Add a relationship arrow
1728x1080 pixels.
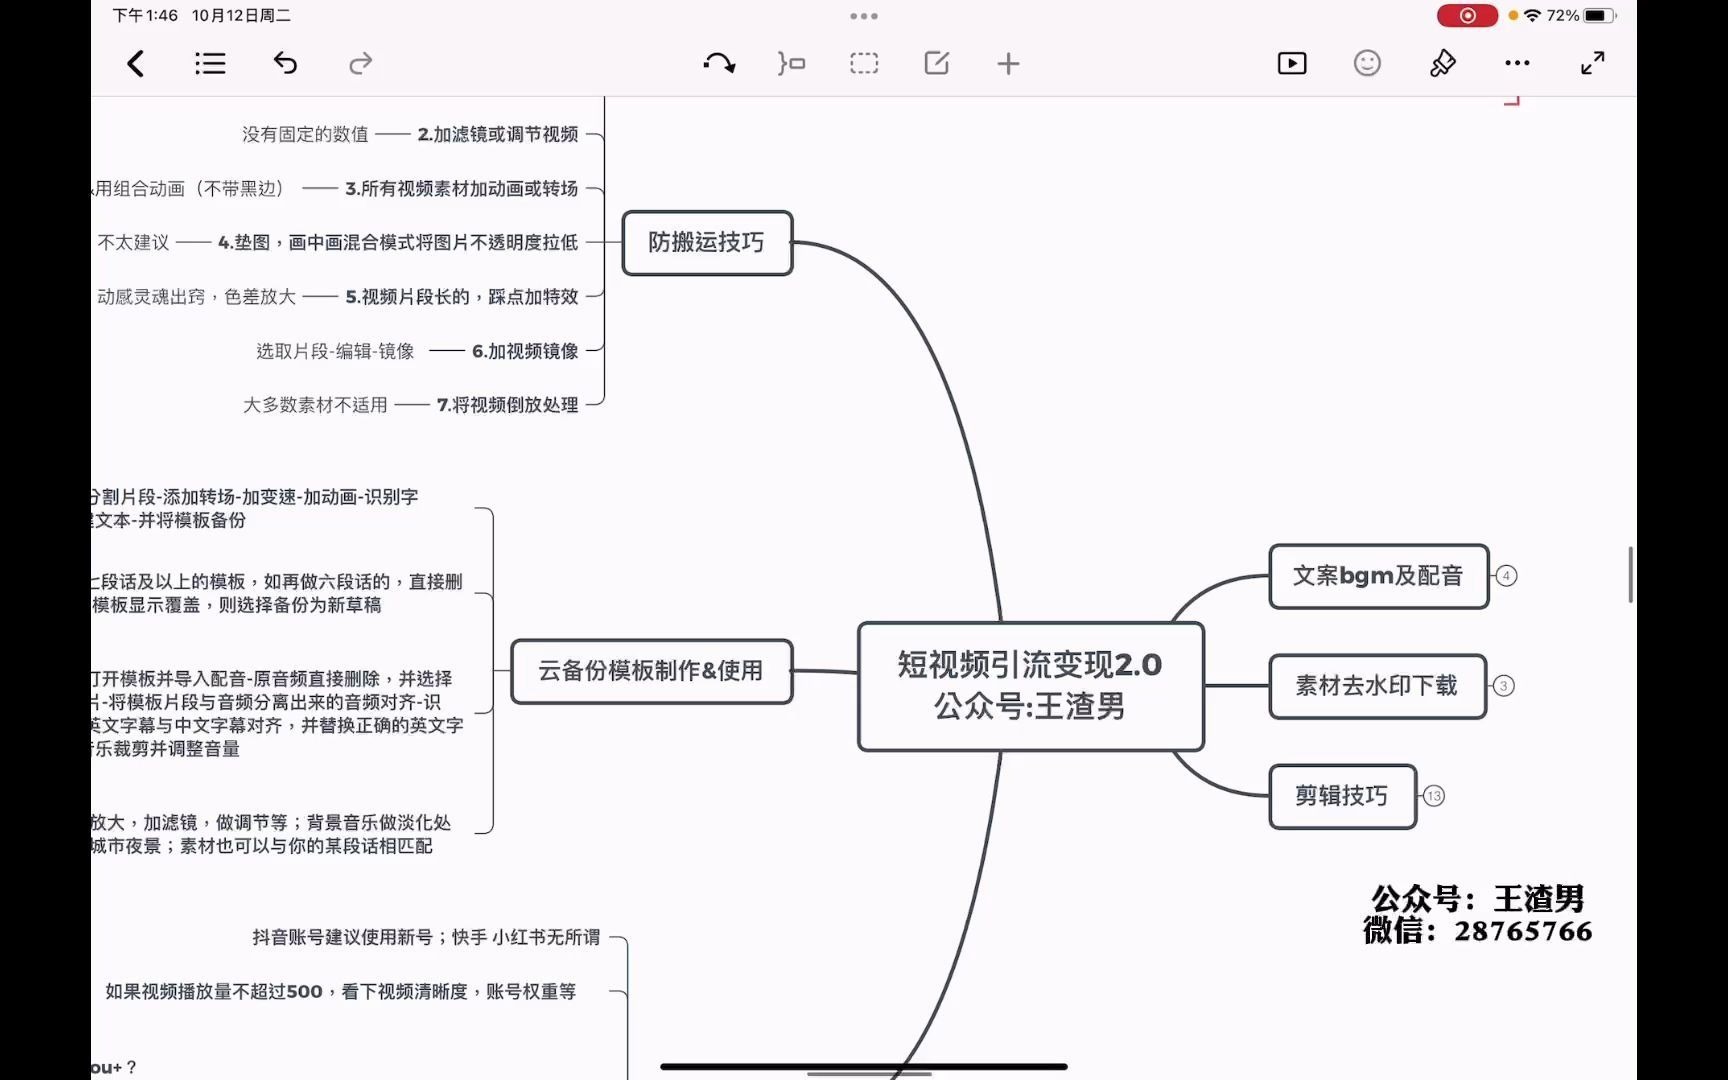[x=719, y=64]
